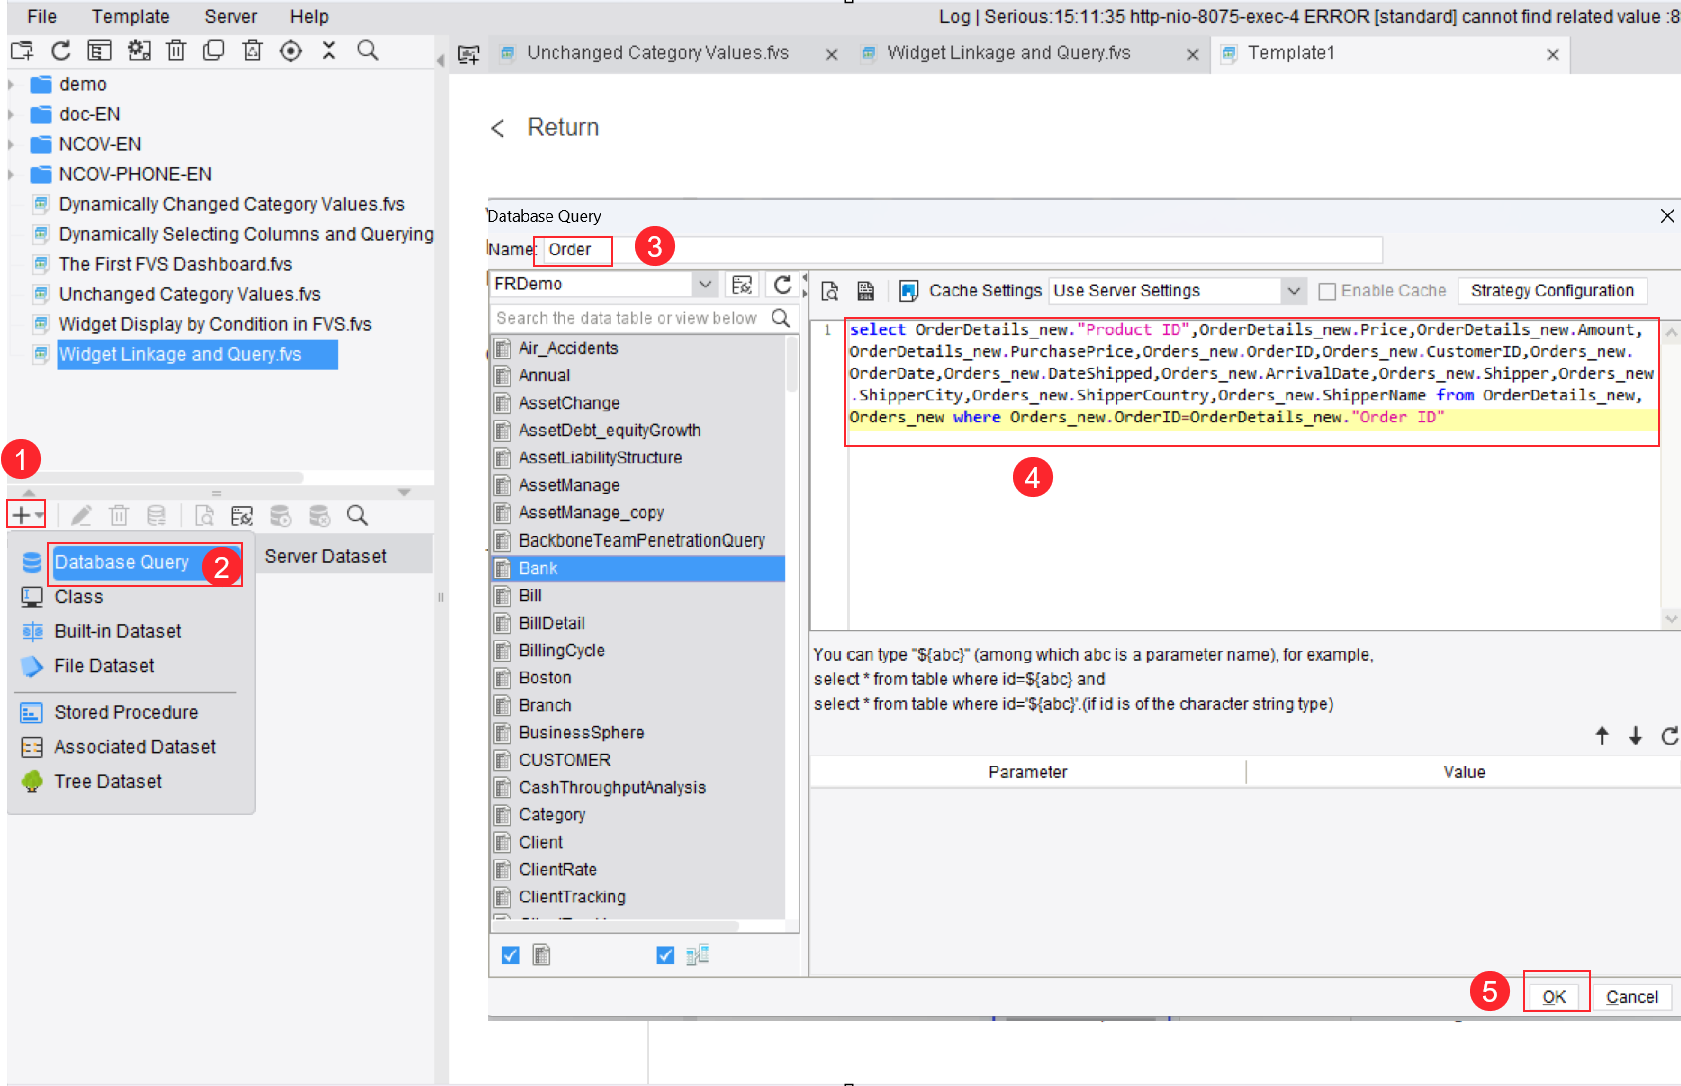The height and width of the screenshot is (1086, 1681).
Task: Open the Help menu
Action: (x=309, y=16)
